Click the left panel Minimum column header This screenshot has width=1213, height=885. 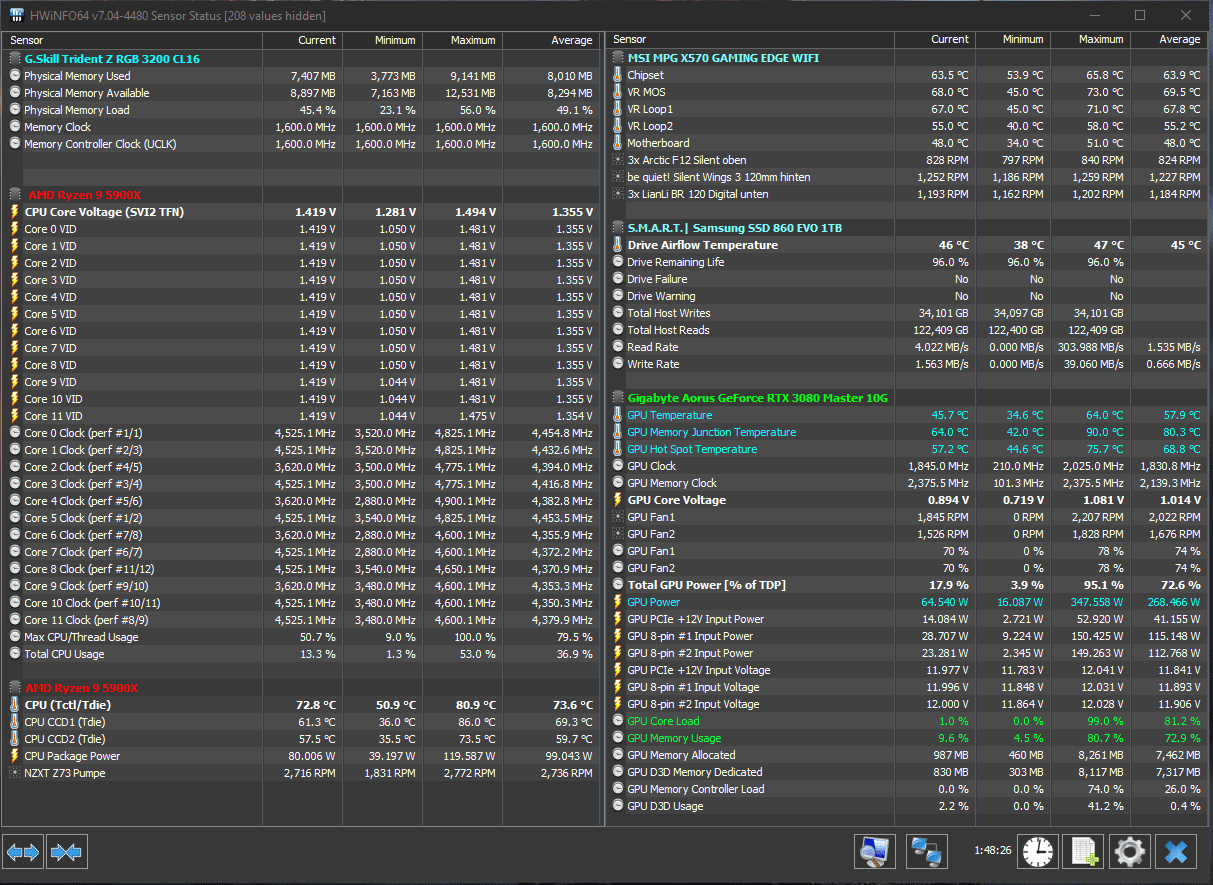(x=383, y=40)
